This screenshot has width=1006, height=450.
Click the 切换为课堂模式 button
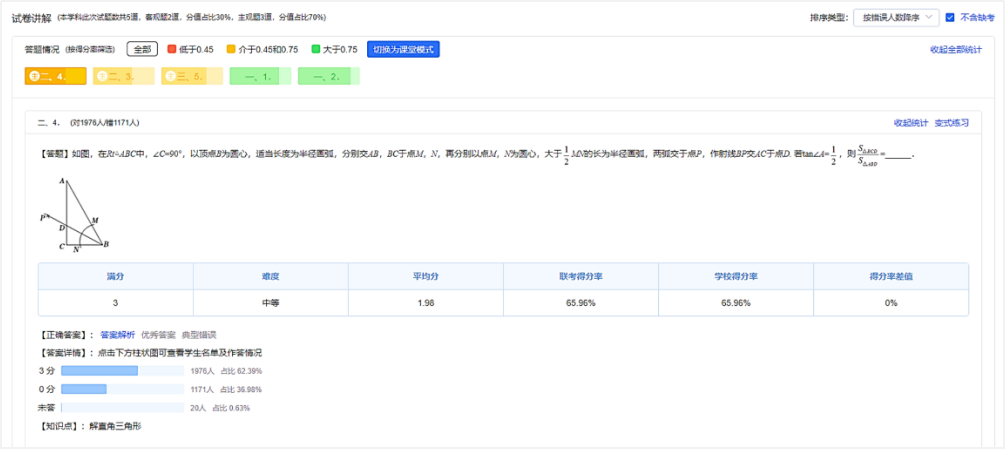click(x=403, y=49)
